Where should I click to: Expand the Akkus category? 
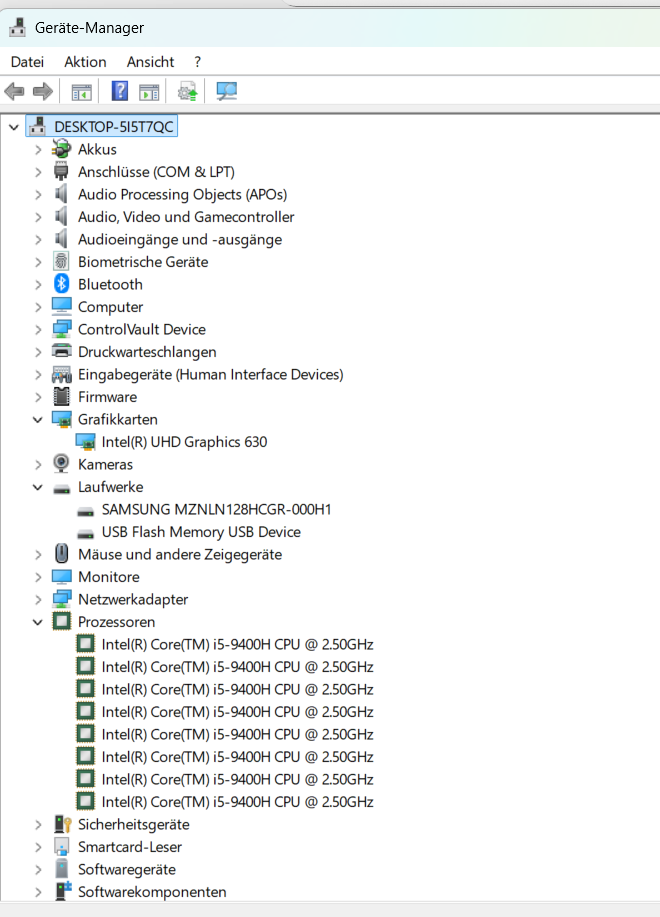(38, 150)
